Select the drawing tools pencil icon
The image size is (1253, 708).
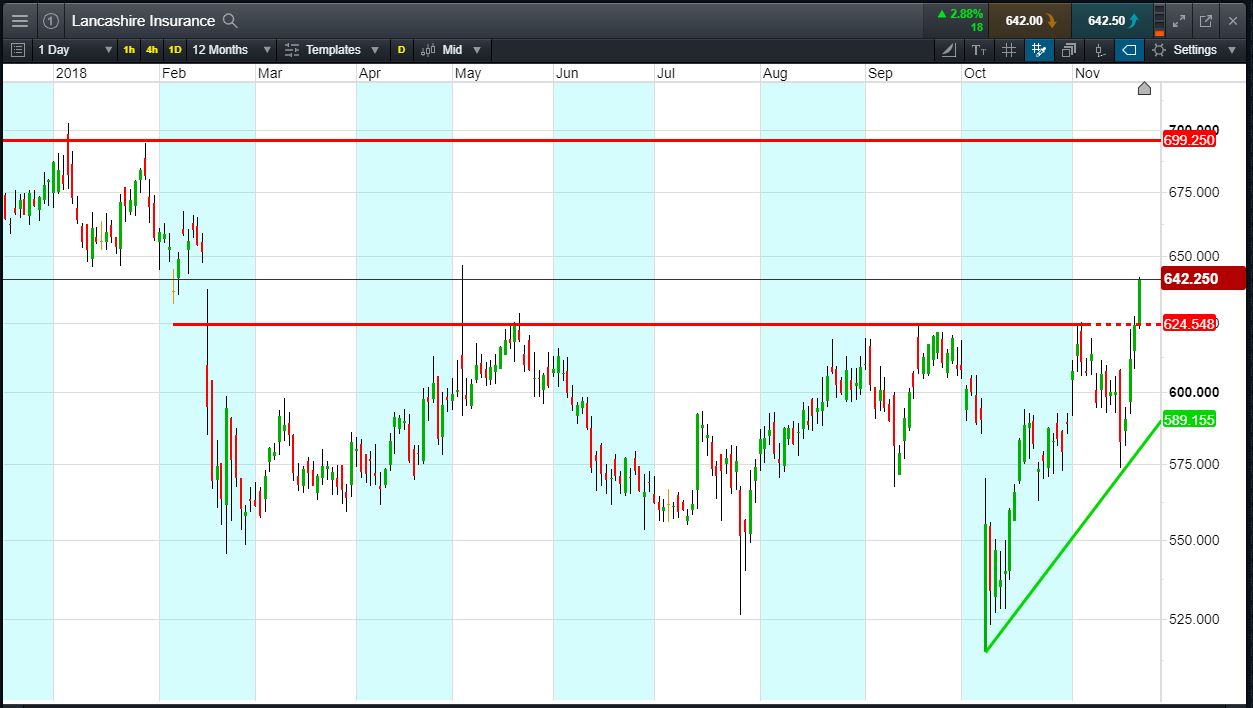coord(948,49)
